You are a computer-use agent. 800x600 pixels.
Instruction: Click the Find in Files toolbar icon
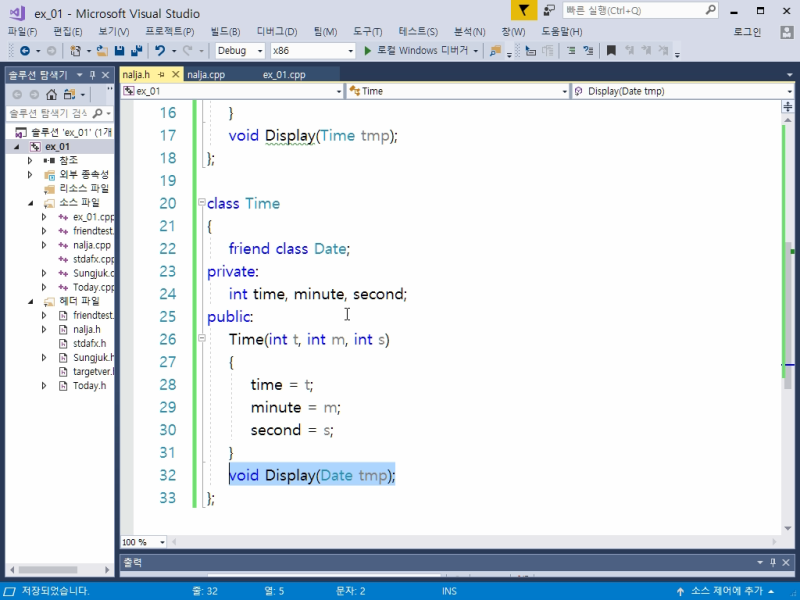coord(495,51)
